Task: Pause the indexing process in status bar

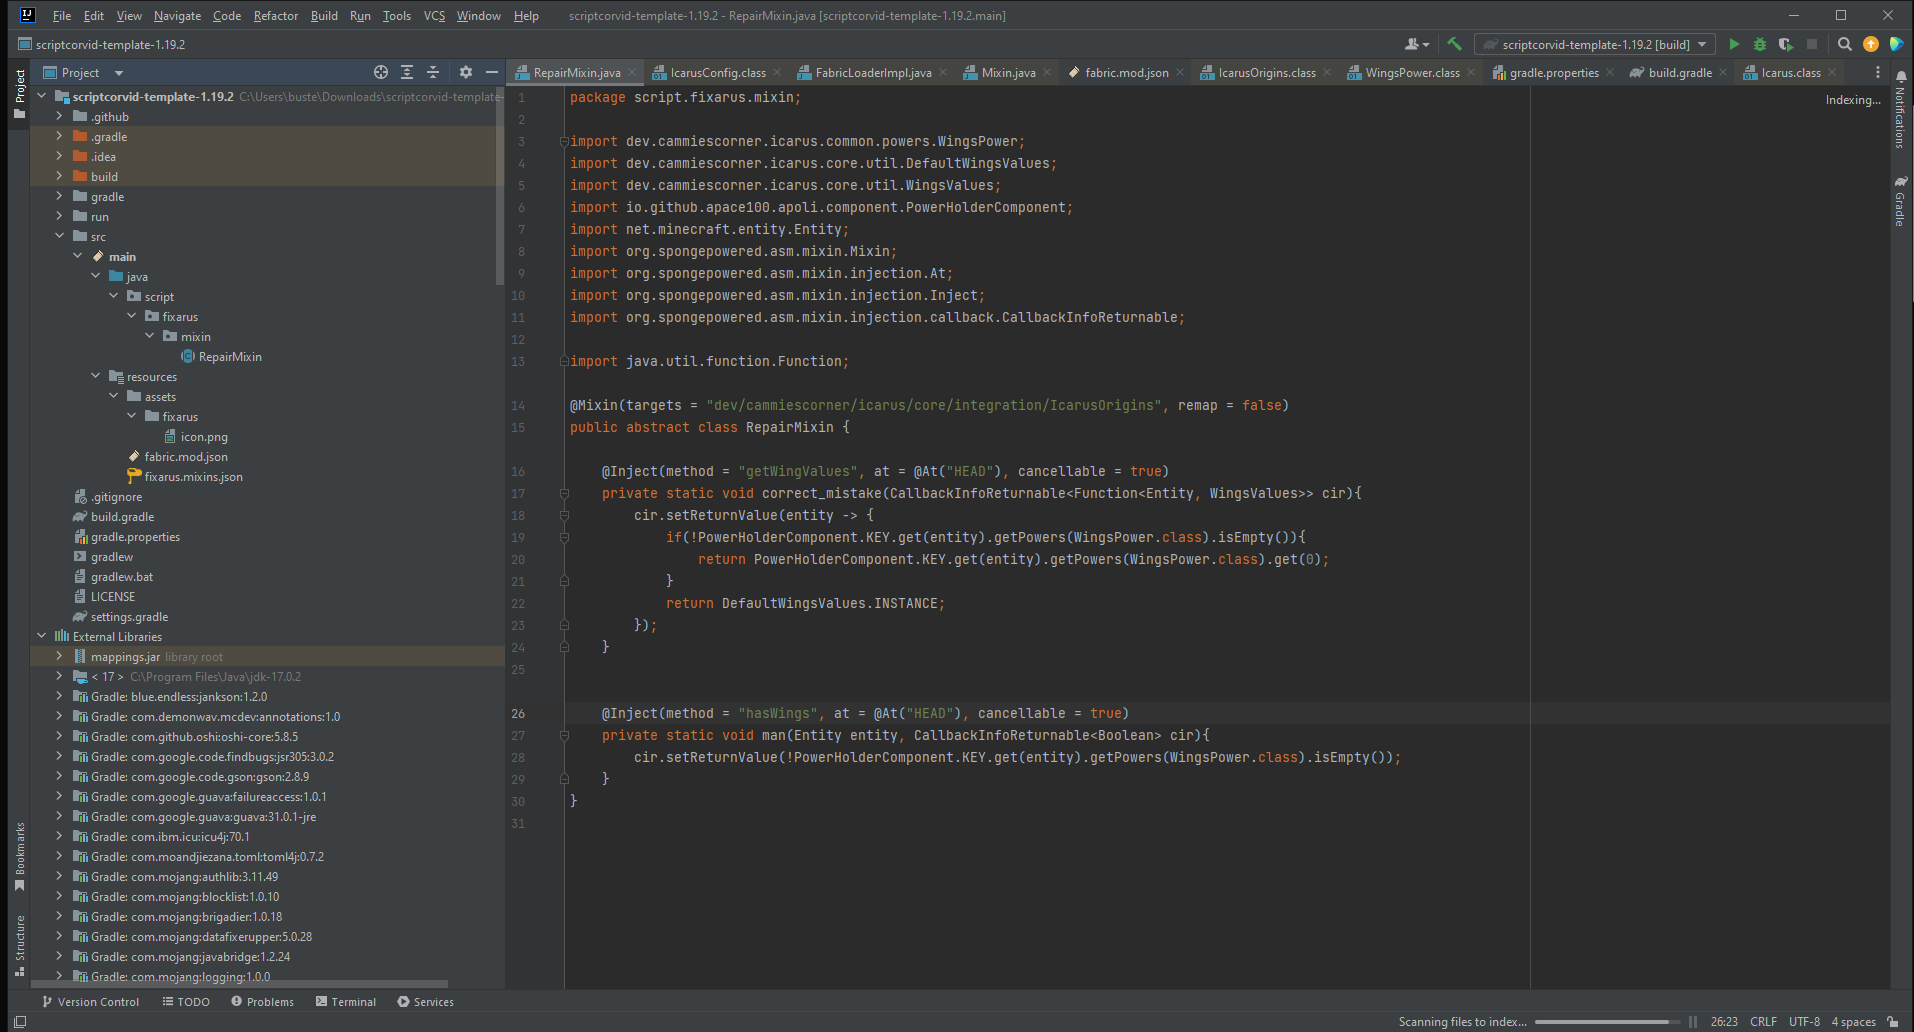Action: point(1693,1021)
